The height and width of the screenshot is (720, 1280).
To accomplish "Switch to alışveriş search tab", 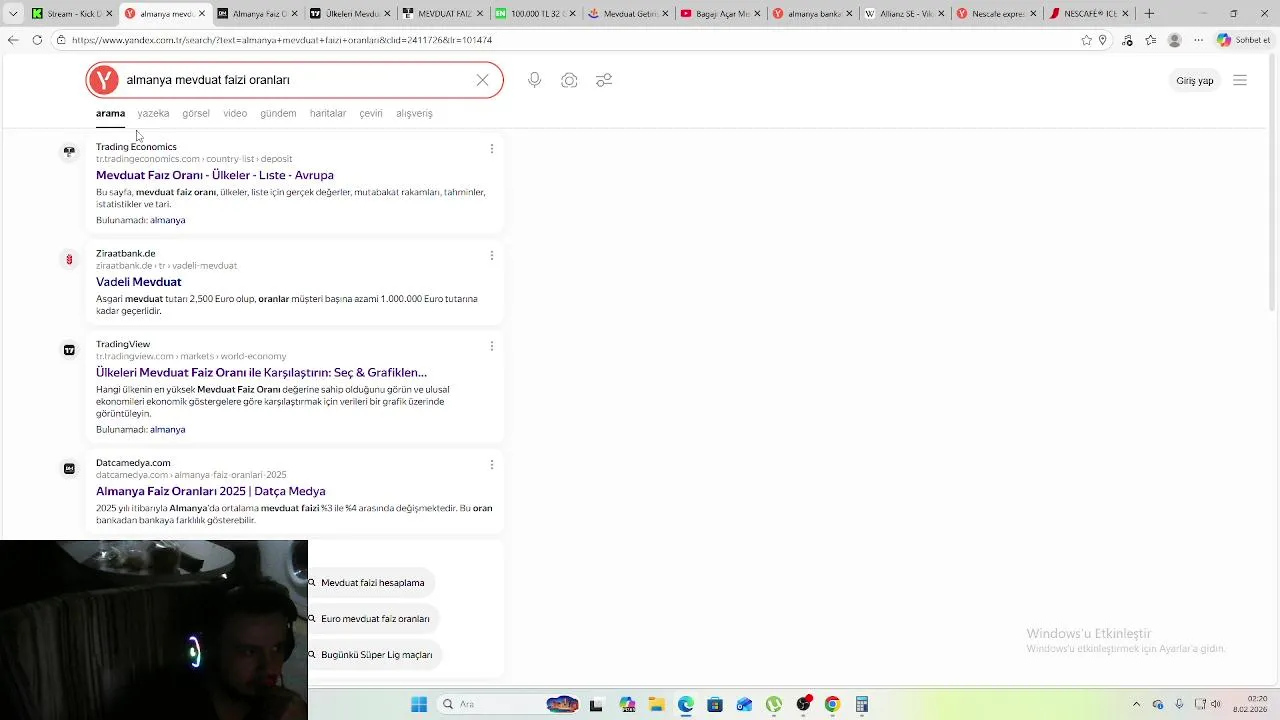I will pos(414,113).
